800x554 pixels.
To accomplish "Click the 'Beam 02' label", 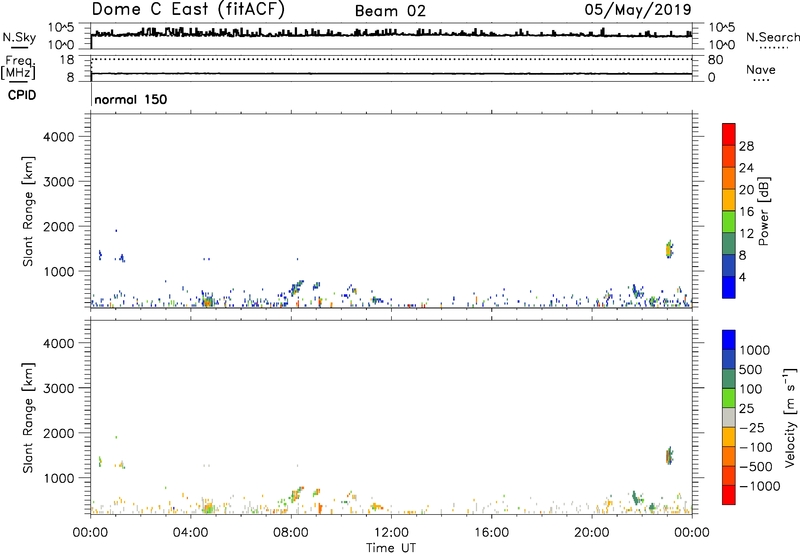I will pyautogui.click(x=390, y=11).
